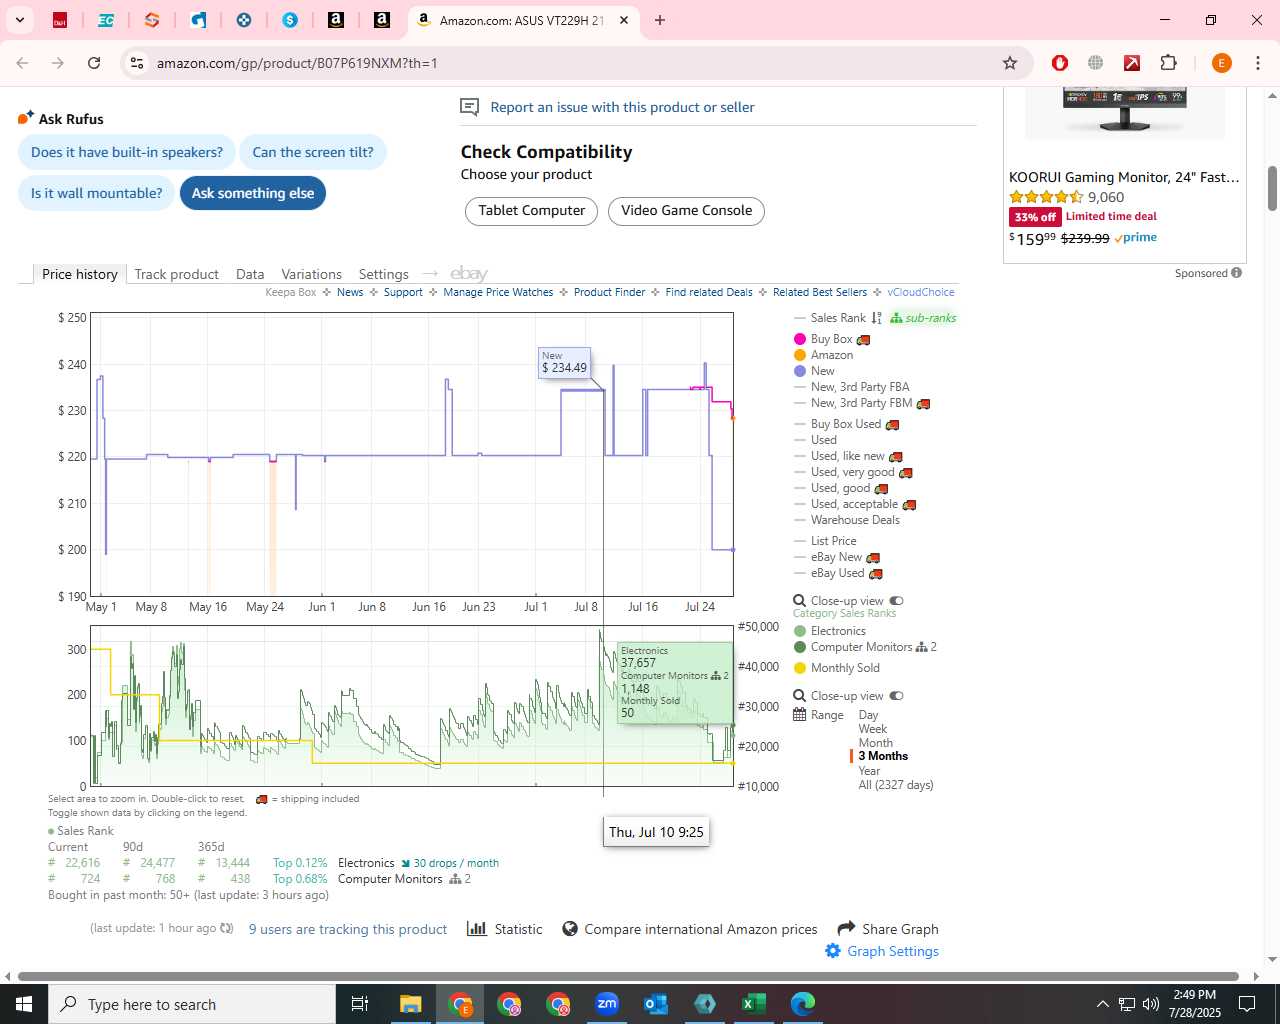Screen dimensions: 1280x1024
Task: Click the sponsored info icon
Action: [x=1237, y=273]
